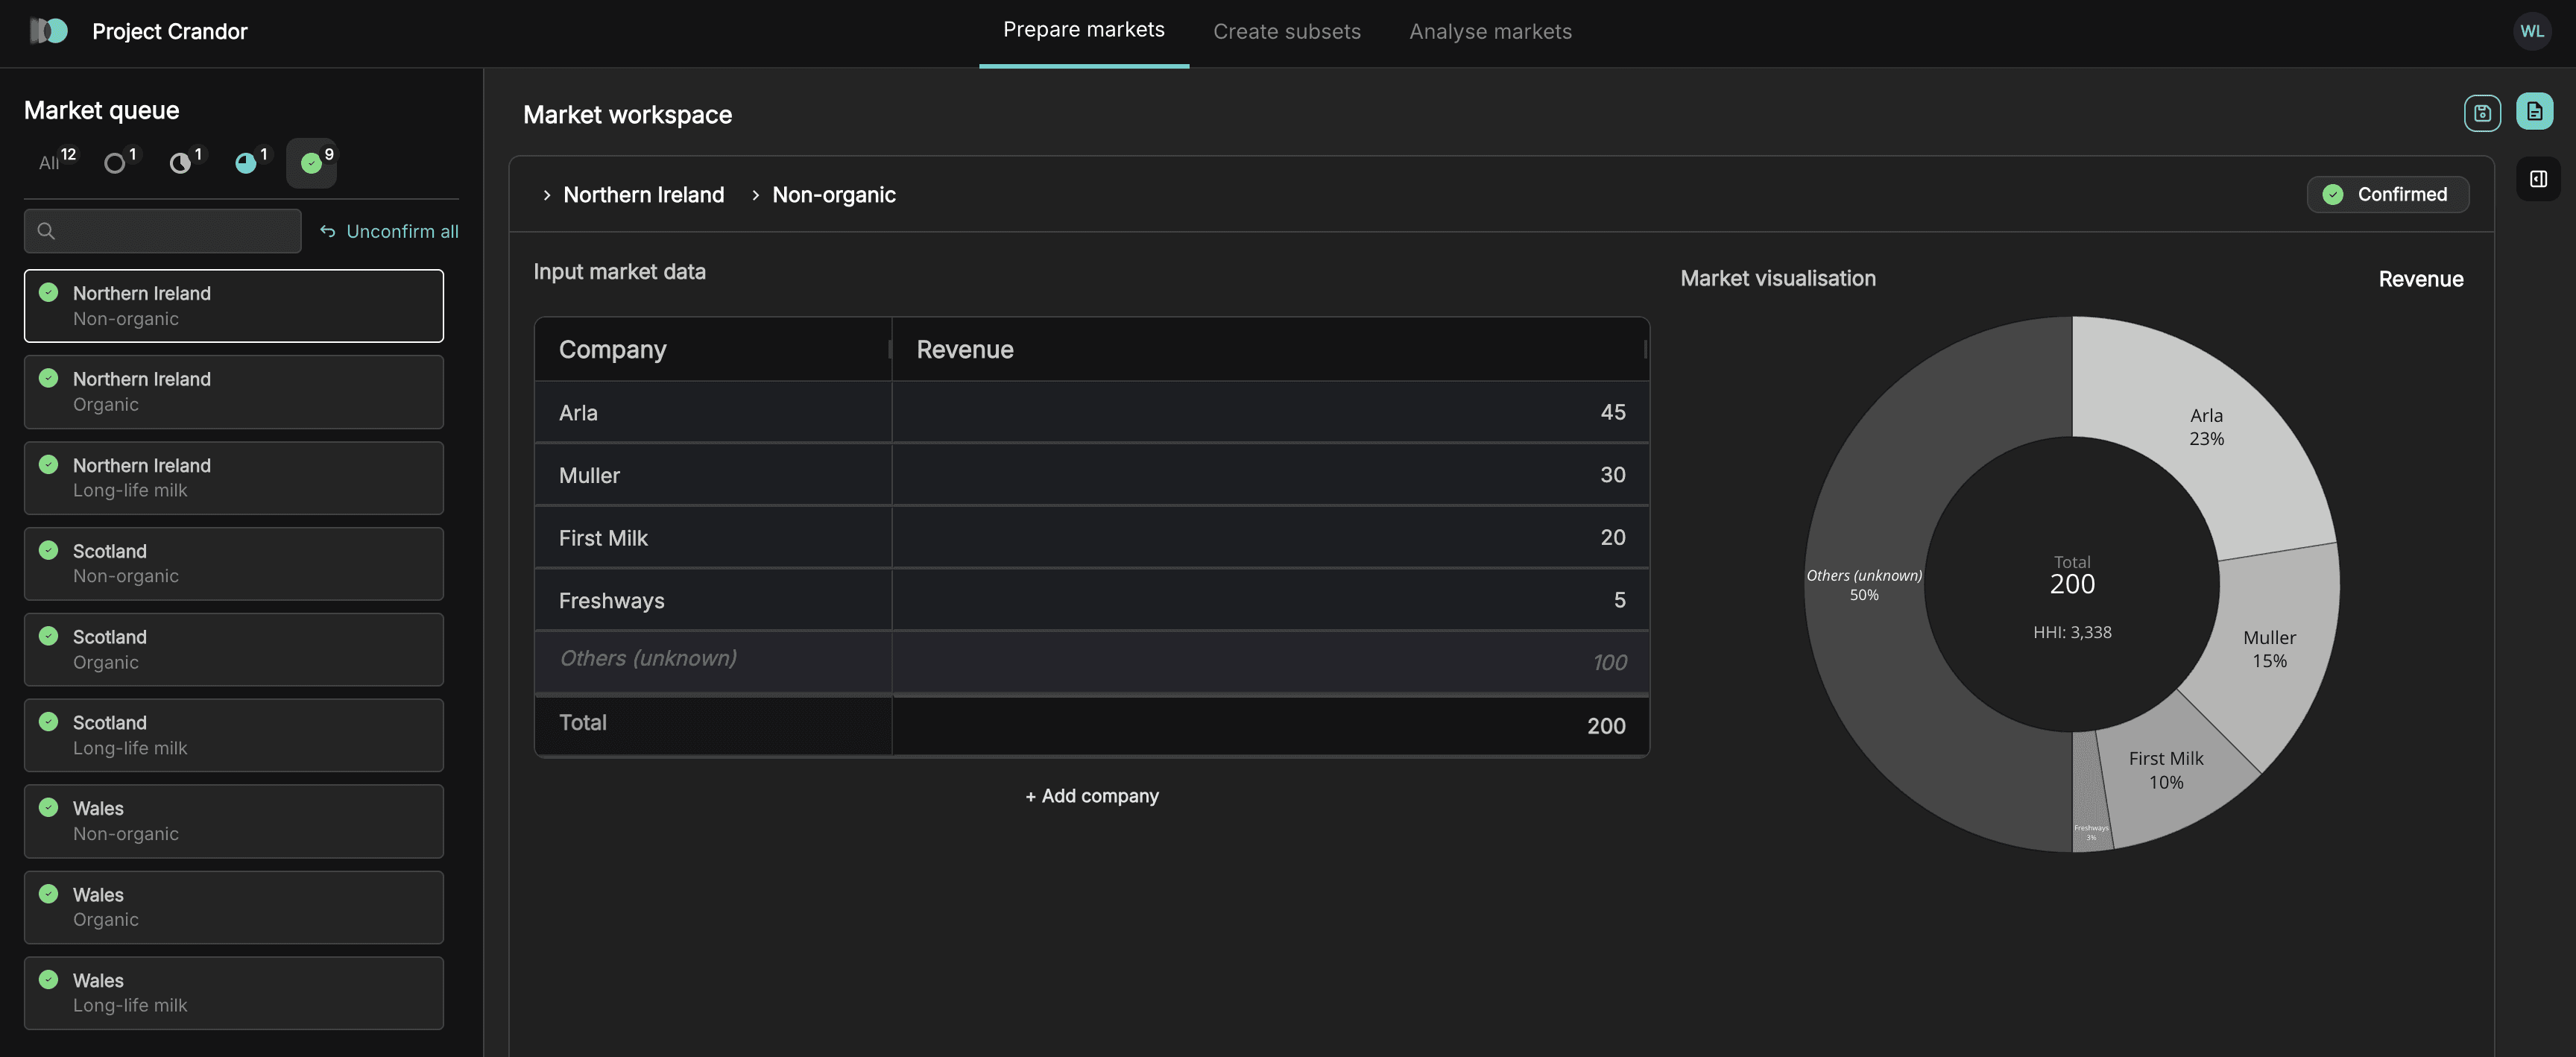Toggle green check on Scotland Organic
Image resolution: width=2576 pixels, height=1057 pixels.
coord(48,636)
